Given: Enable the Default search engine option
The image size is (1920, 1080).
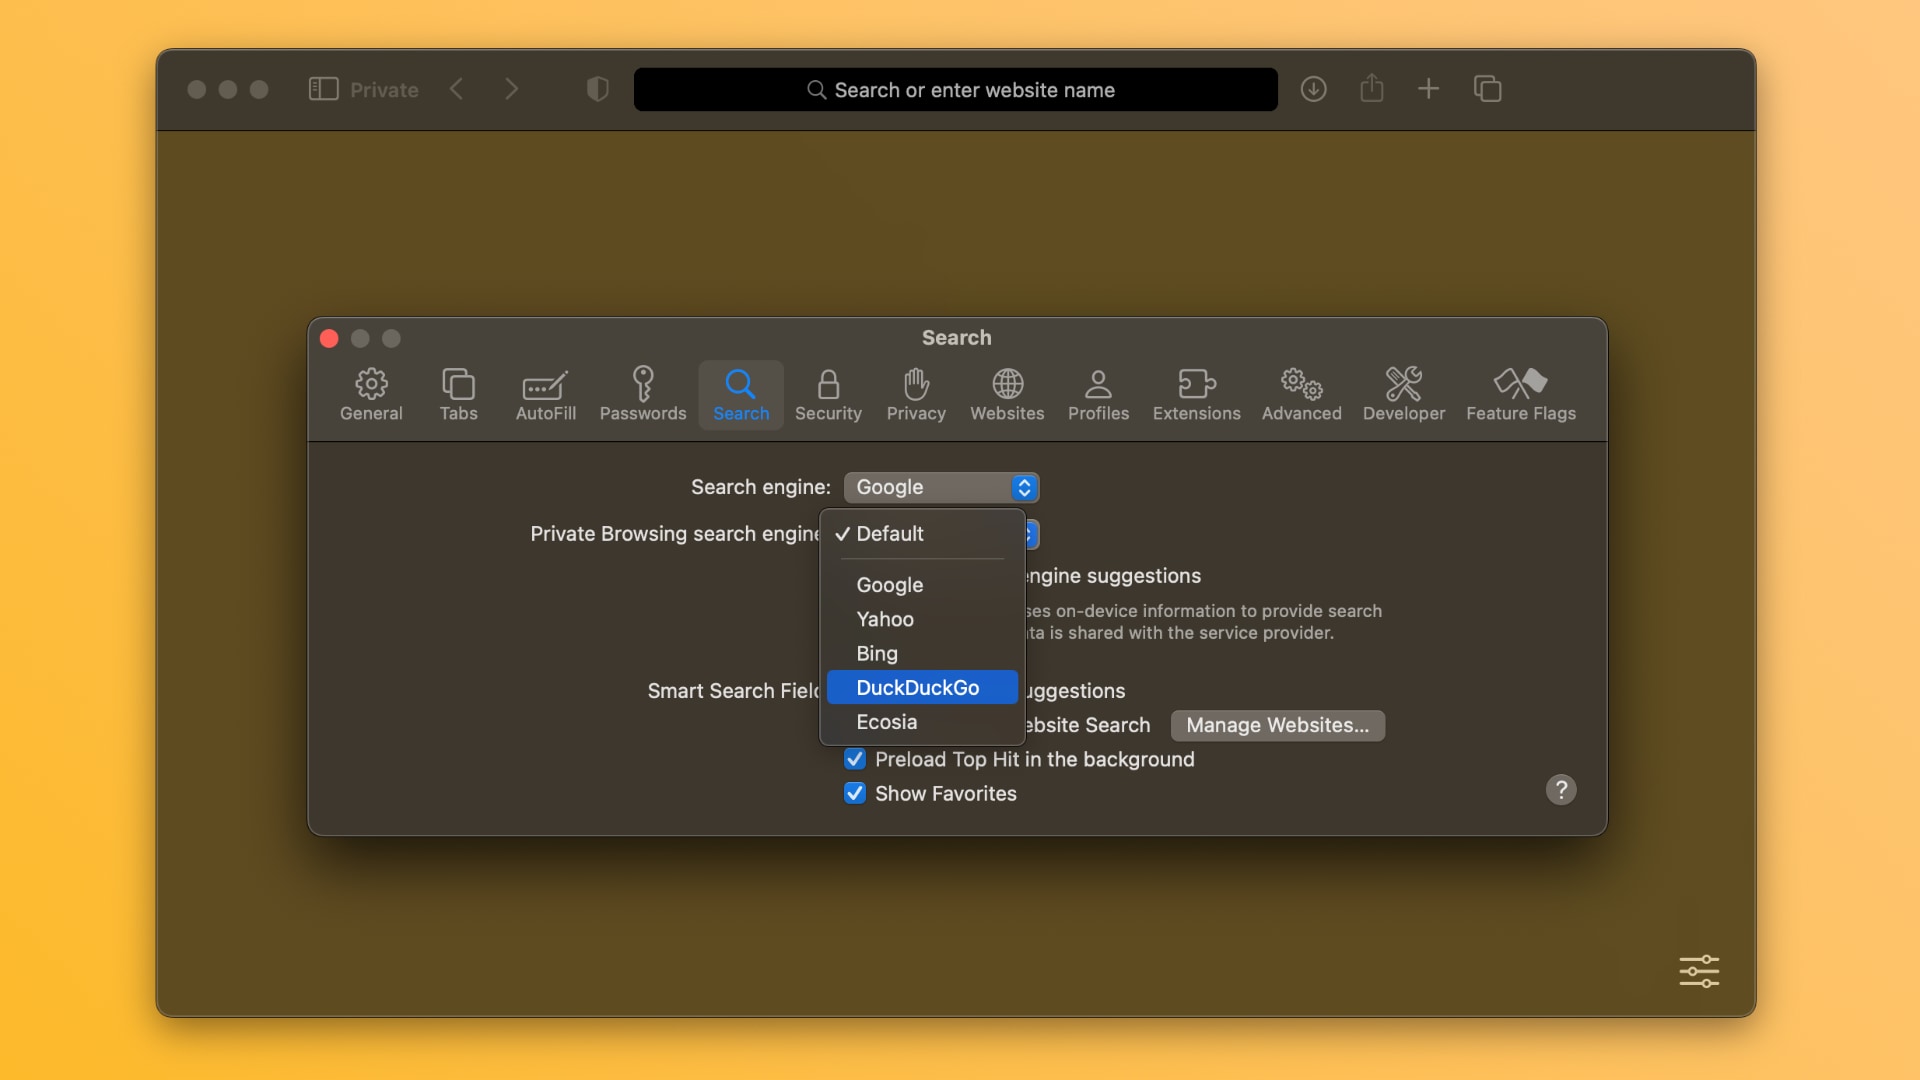Looking at the screenshot, I should (889, 533).
